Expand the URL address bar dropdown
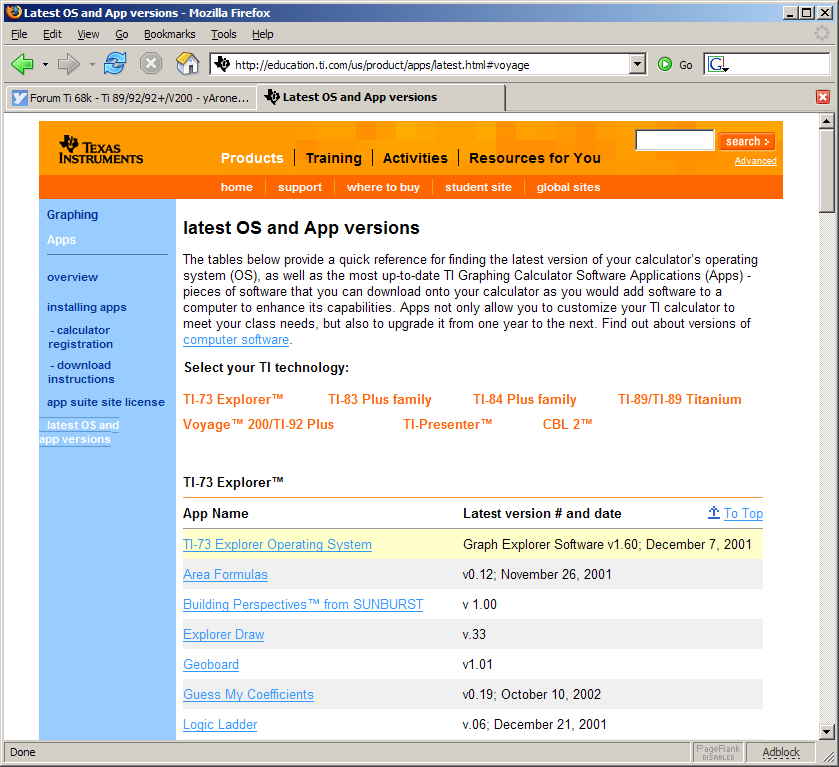 tap(637, 65)
